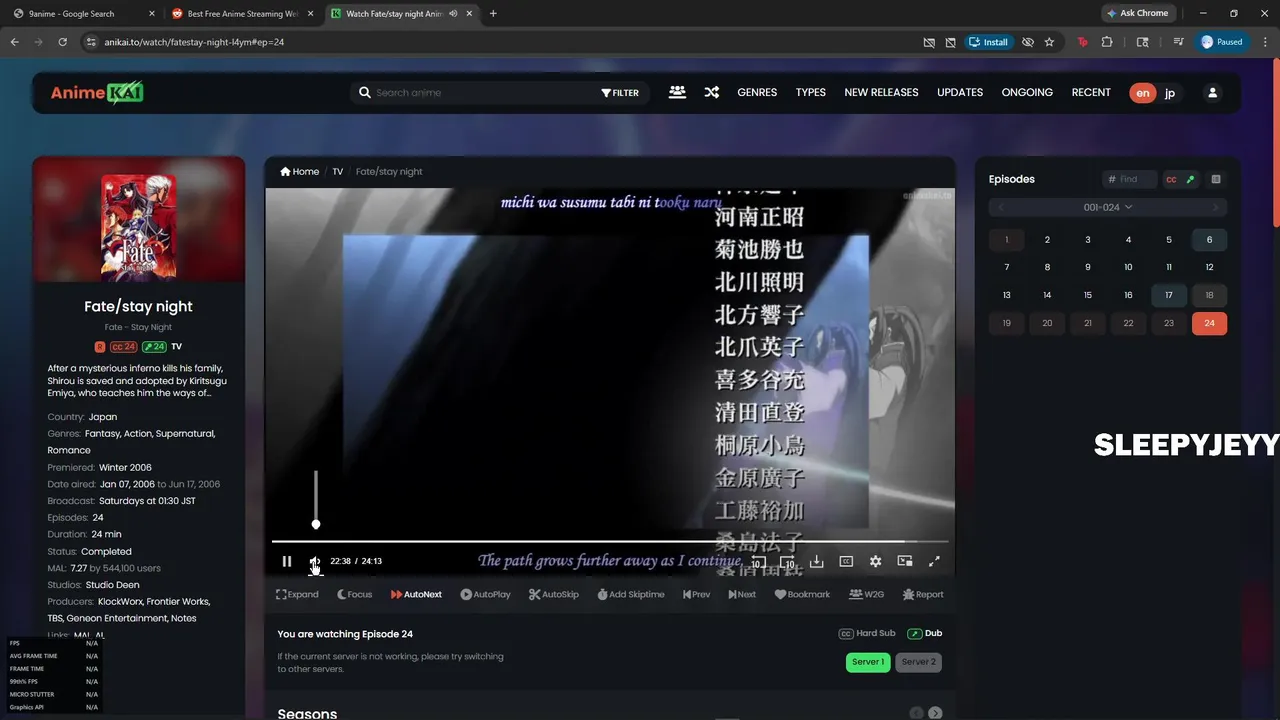The height and width of the screenshot is (720, 1280).
Task: Toggle Focus mode
Action: coord(354,594)
